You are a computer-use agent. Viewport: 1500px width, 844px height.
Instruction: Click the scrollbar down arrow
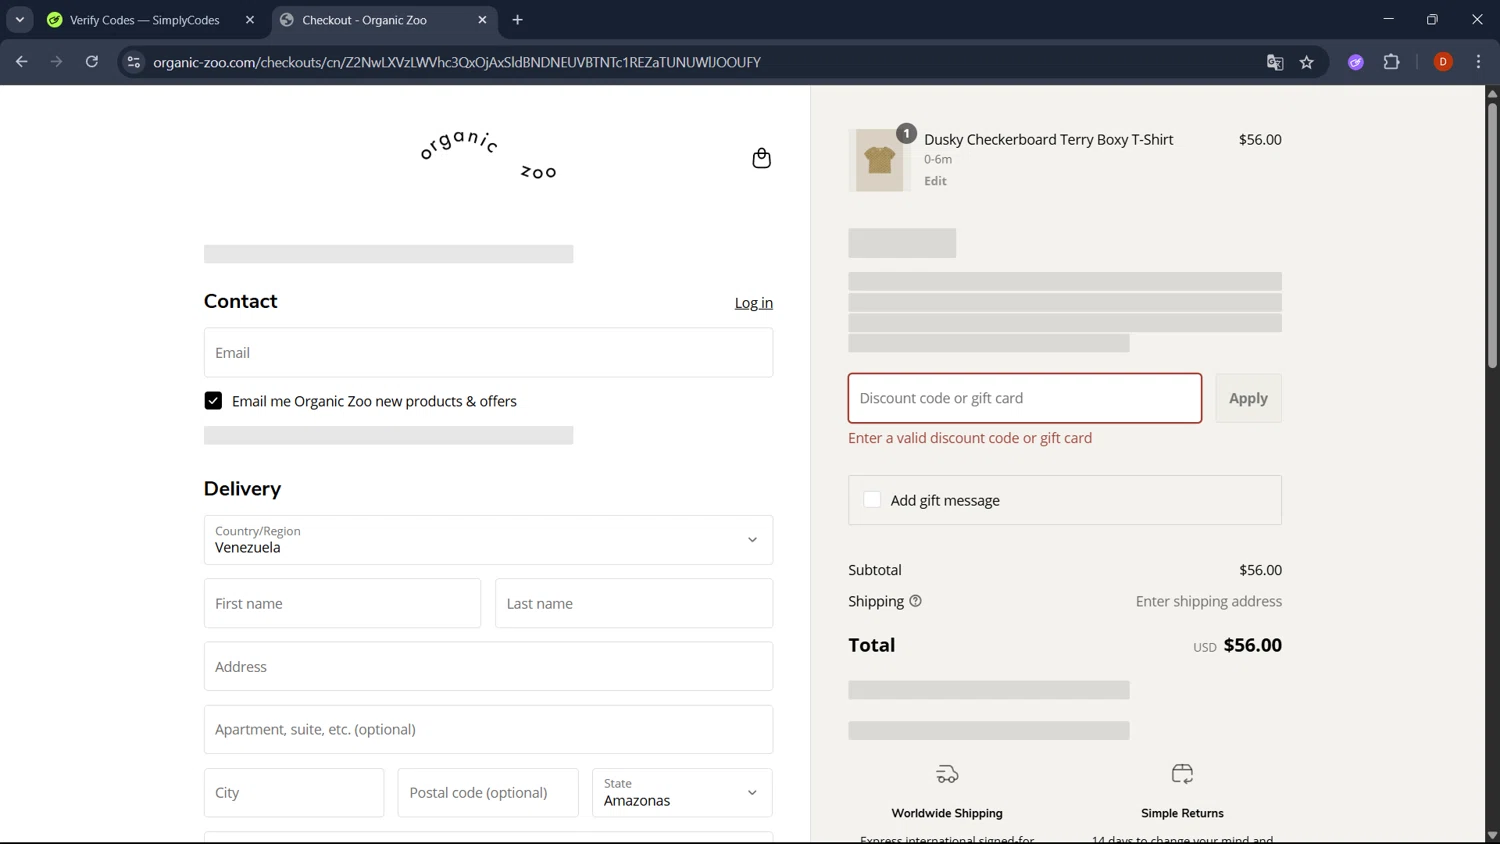1492,835
